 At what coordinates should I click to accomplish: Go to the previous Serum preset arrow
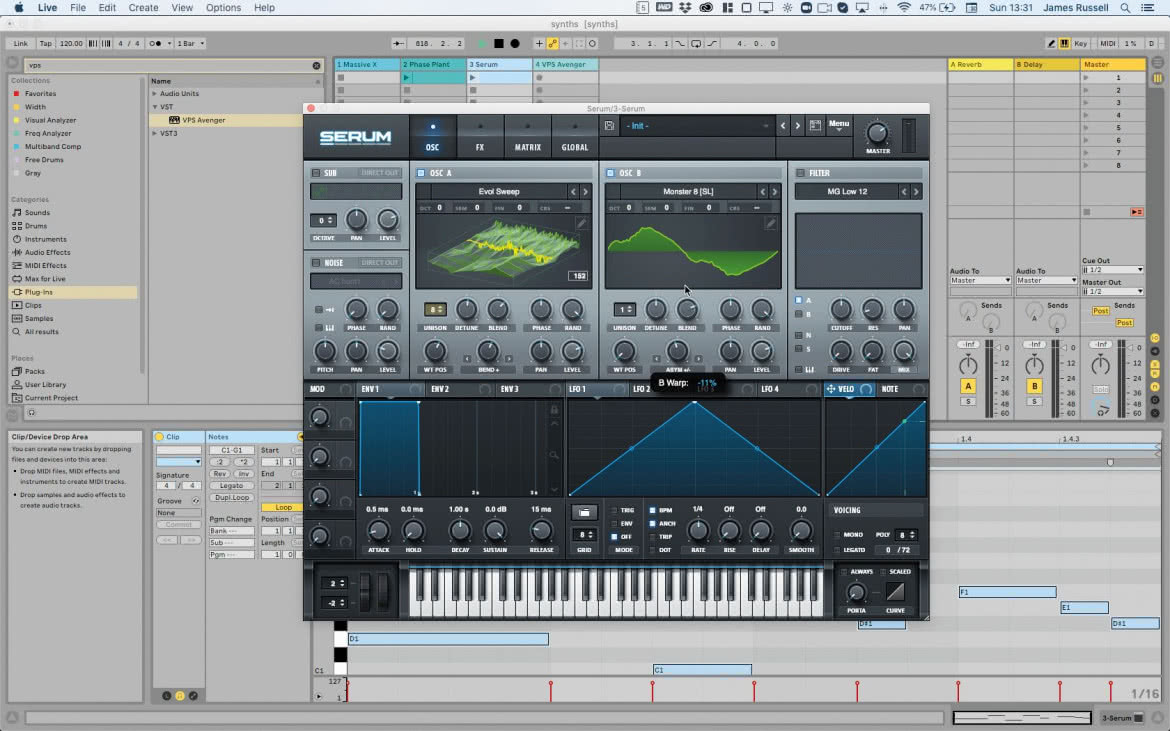(x=783, y=126)
